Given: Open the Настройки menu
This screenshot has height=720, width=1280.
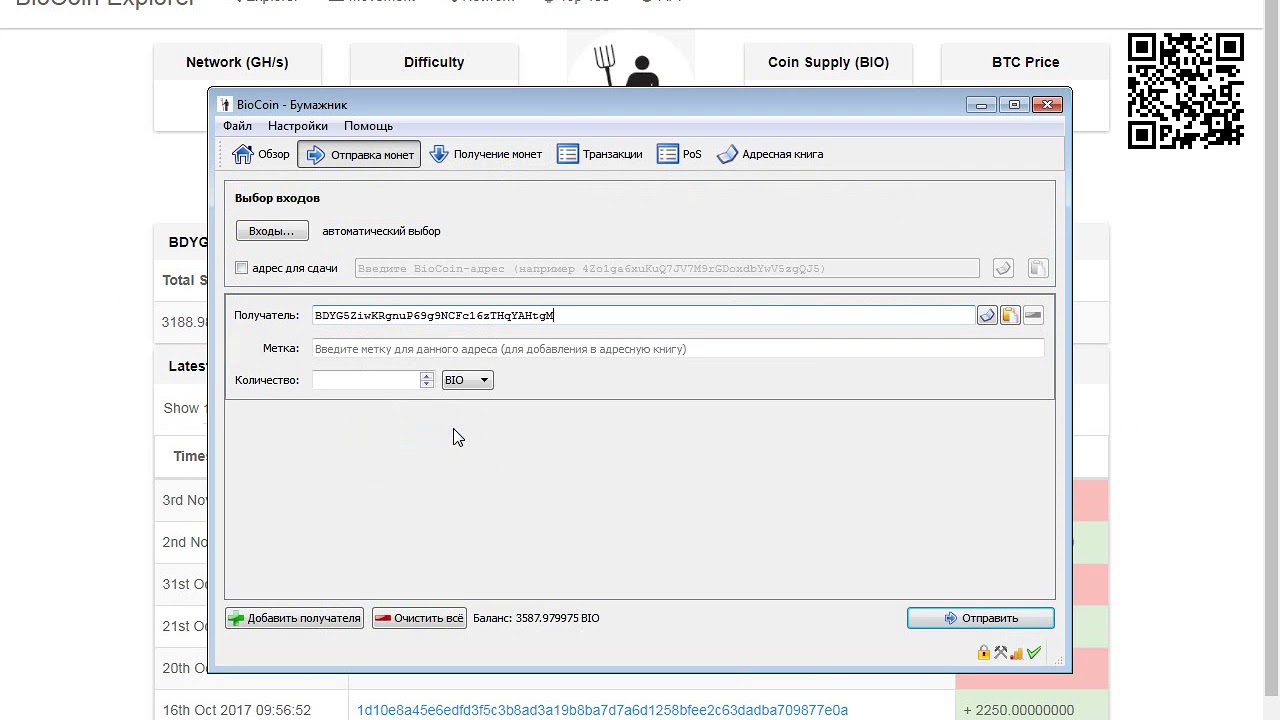Looking at the screenshot, I should click(x=298, y=126).
